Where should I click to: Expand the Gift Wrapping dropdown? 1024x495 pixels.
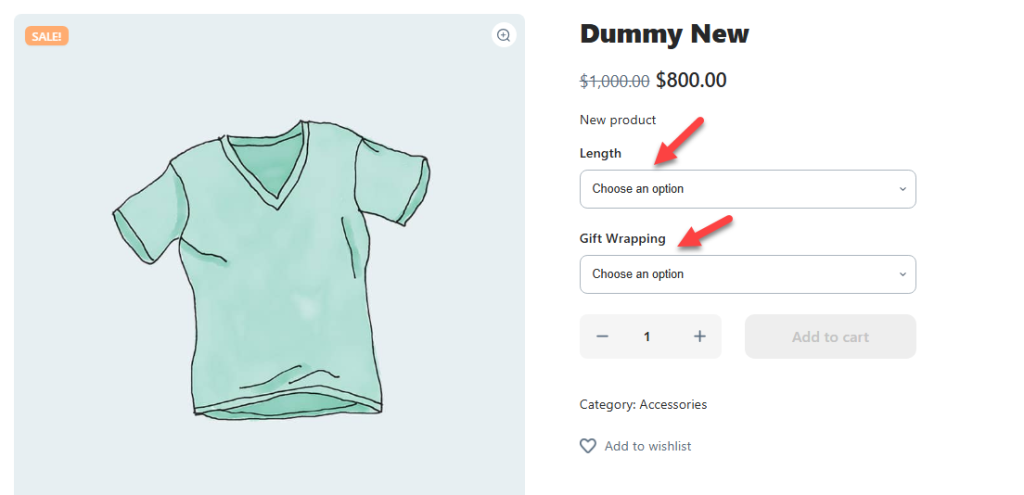(x=747, y=274)
